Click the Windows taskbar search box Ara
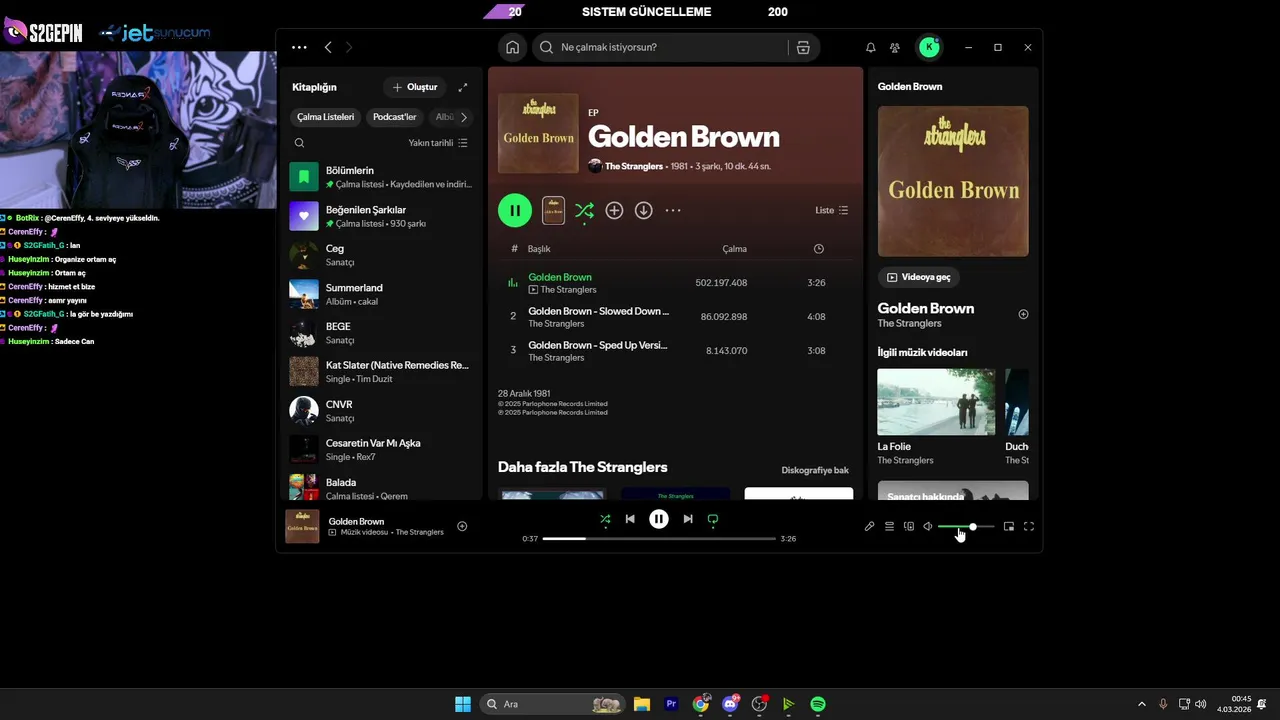 552,704
